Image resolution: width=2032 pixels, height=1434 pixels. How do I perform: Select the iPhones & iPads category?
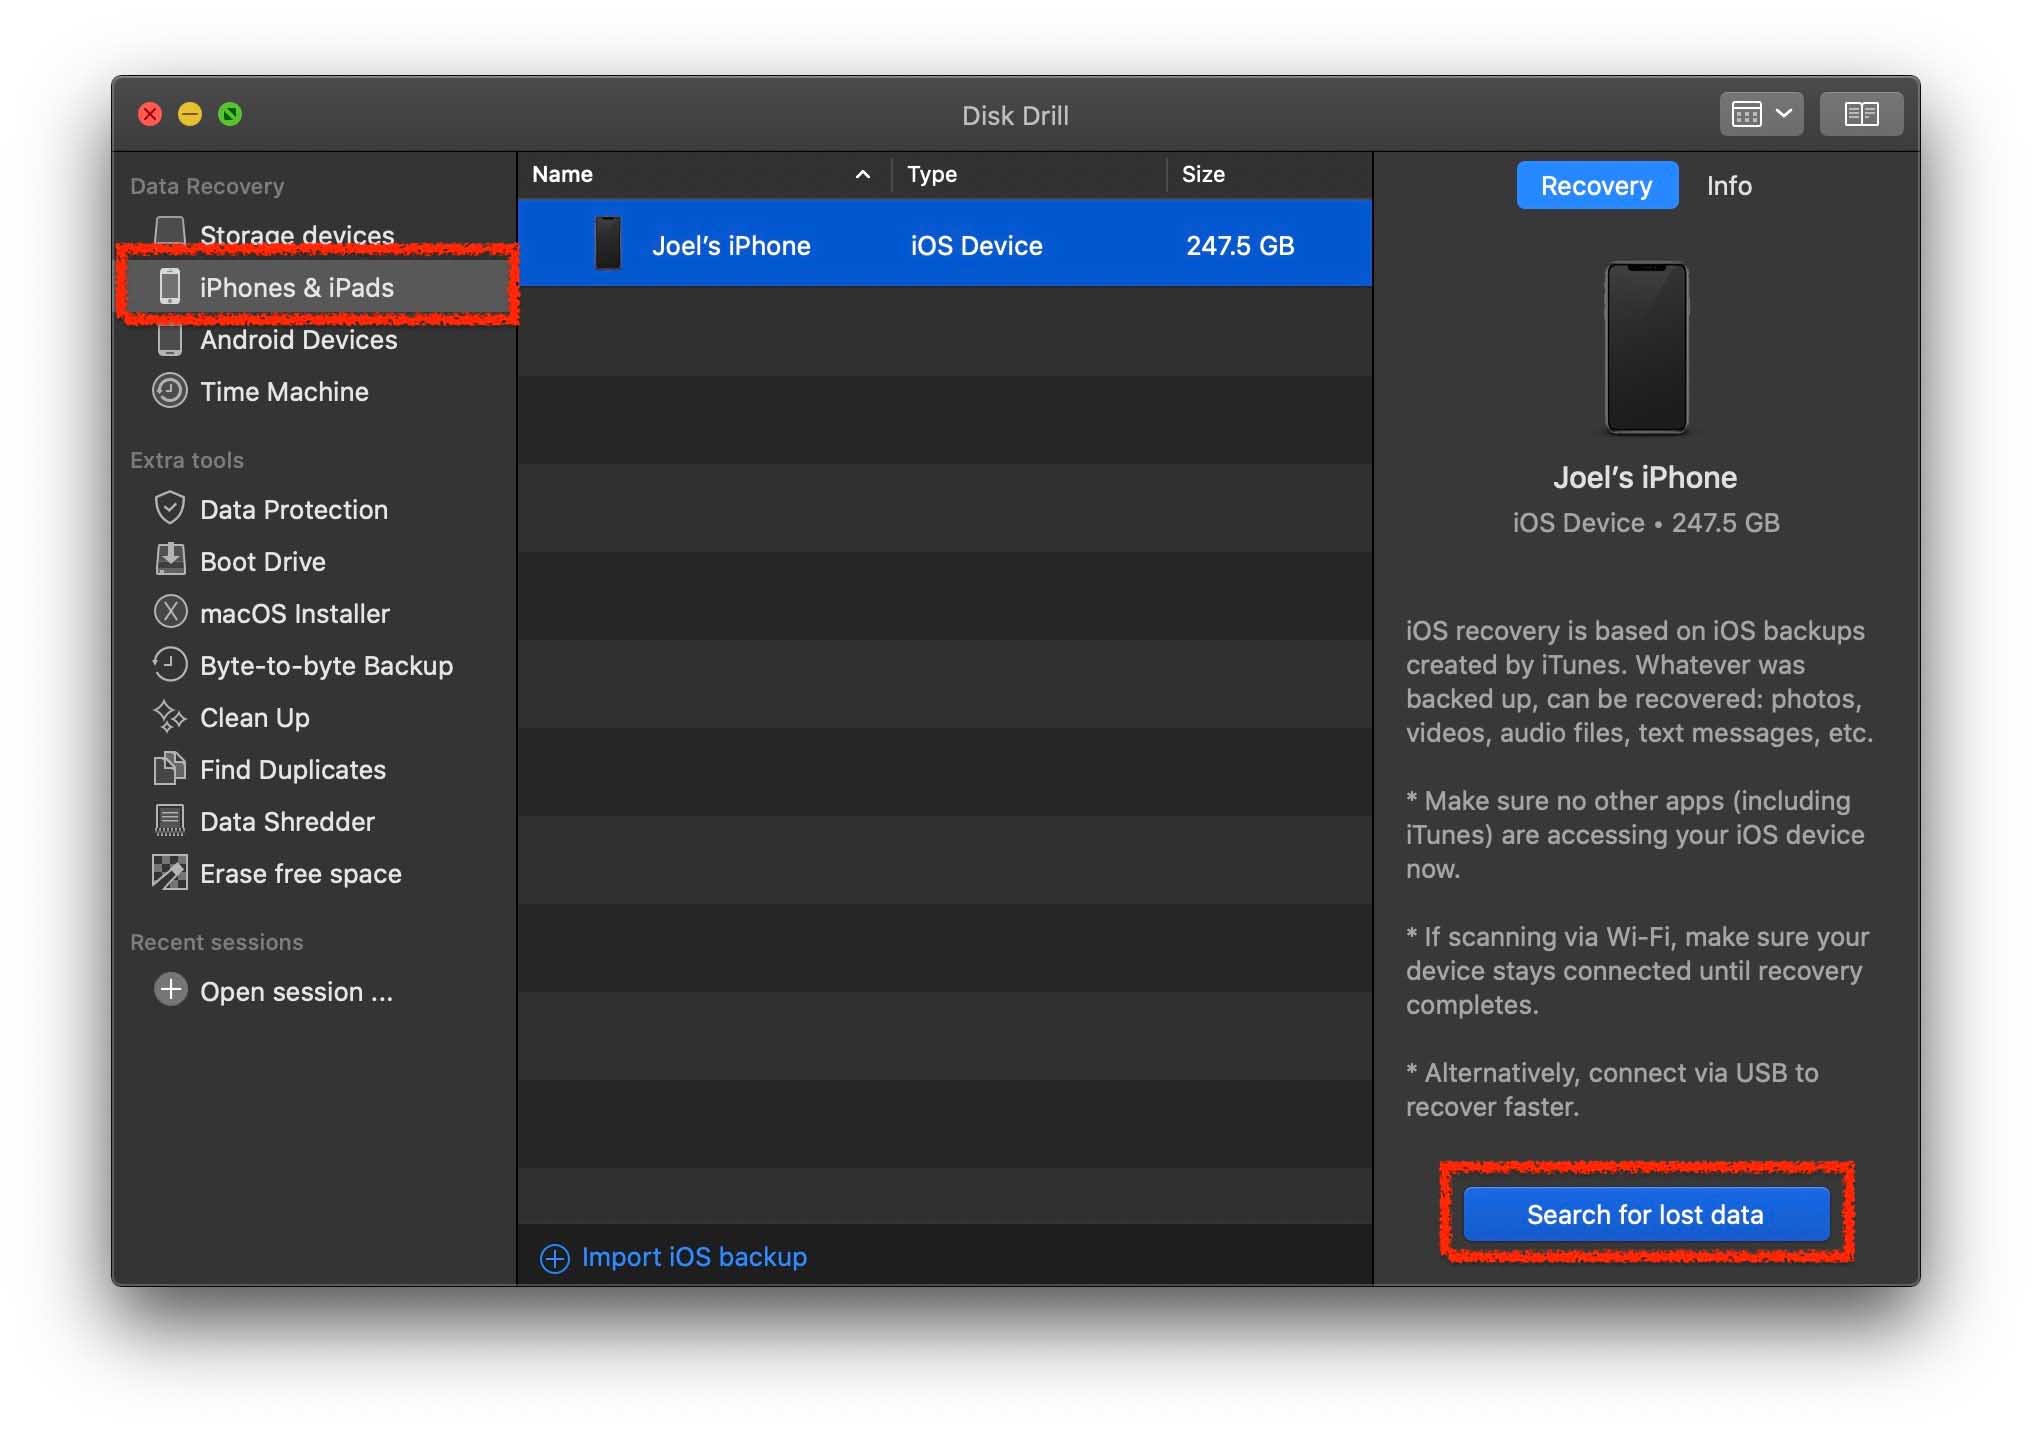point(296,286)
